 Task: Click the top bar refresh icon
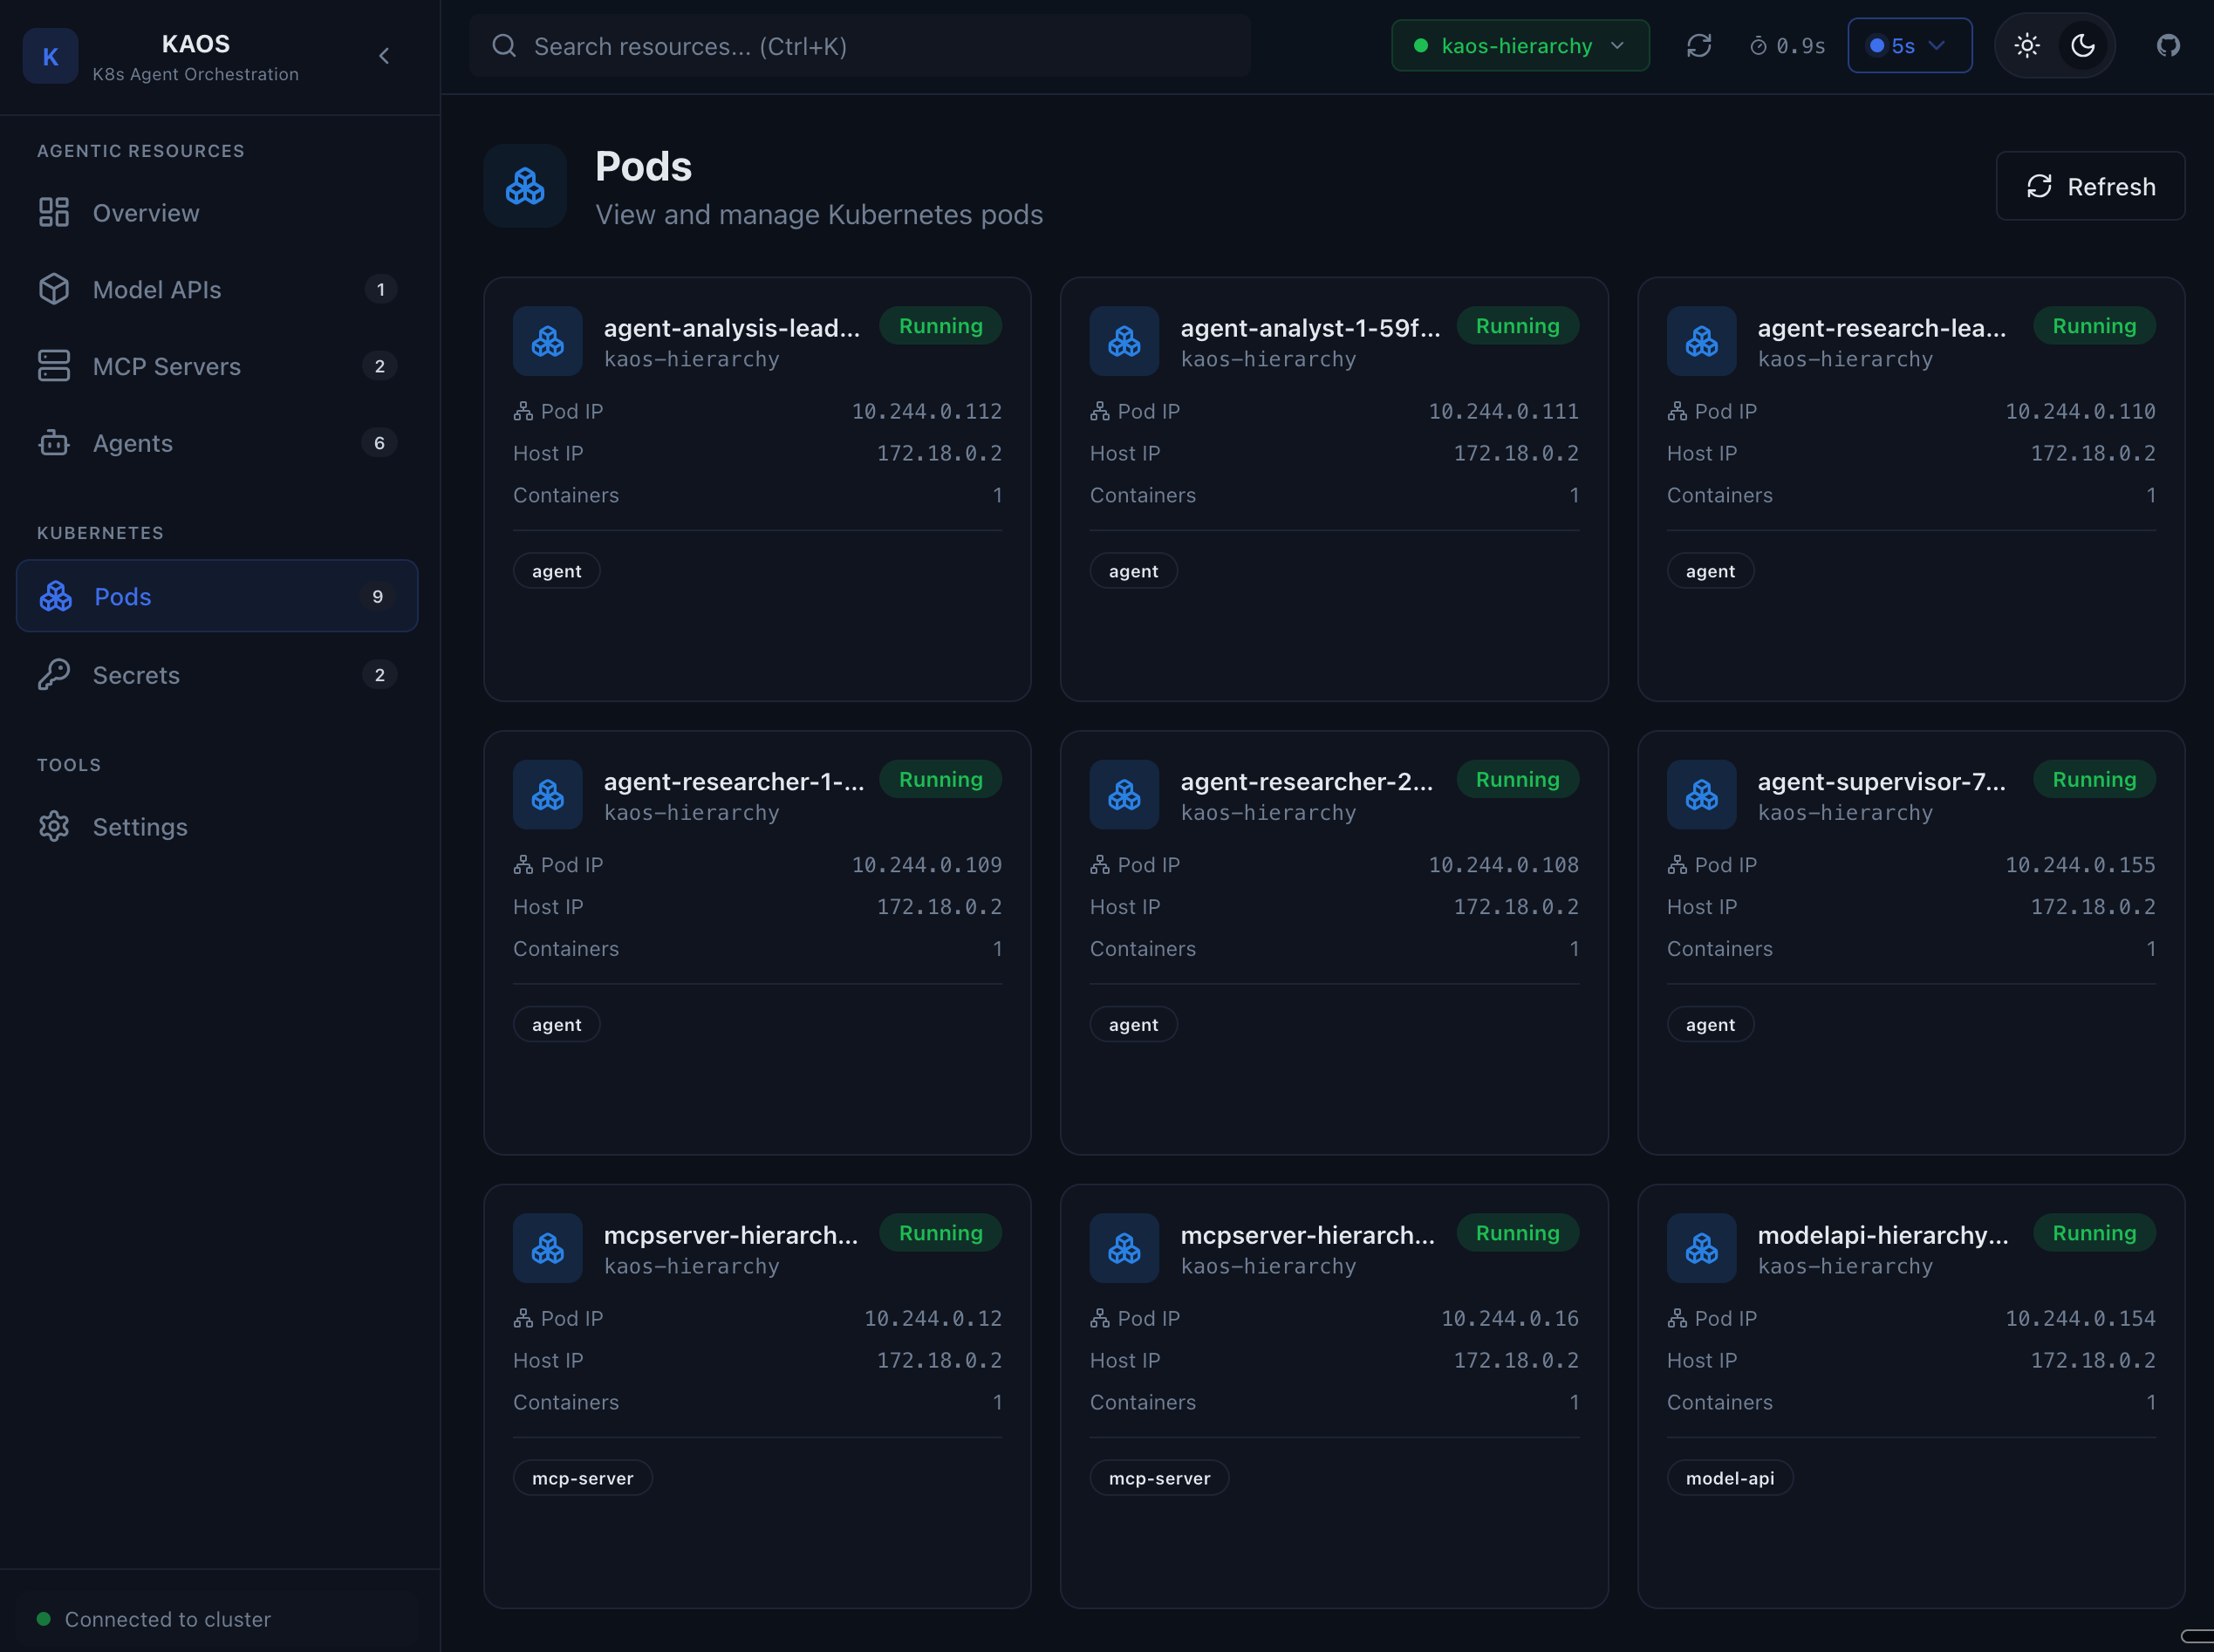pos(1698,45)
